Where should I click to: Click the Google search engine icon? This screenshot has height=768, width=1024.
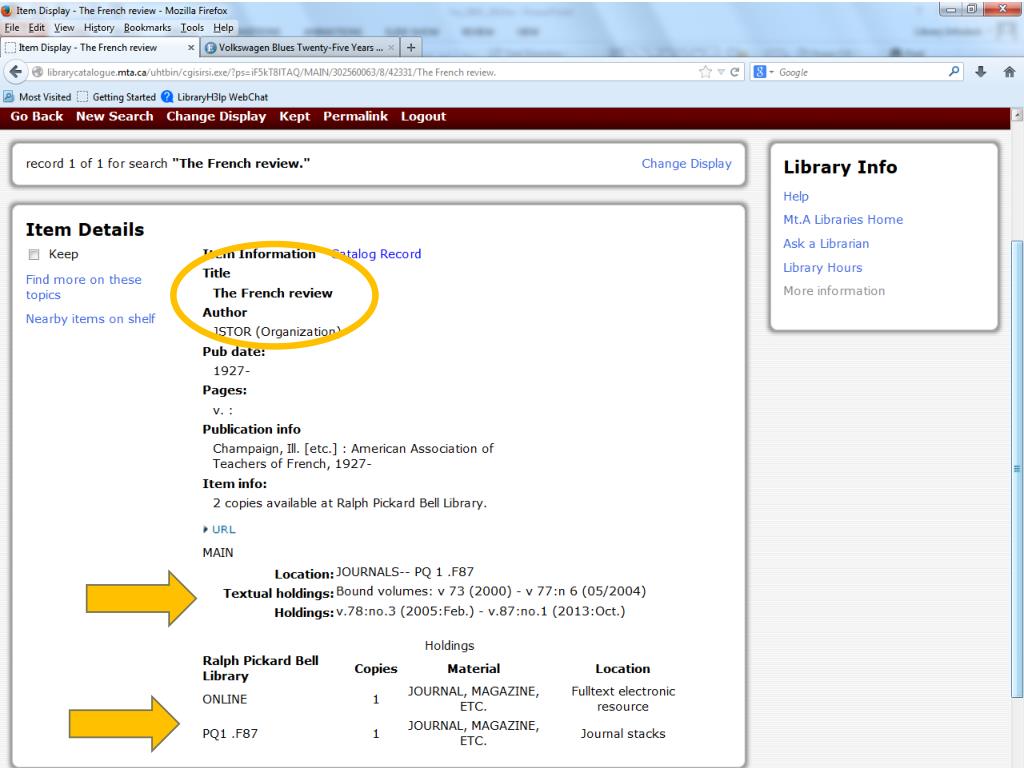pyautogui.click(x=760, y=72)
